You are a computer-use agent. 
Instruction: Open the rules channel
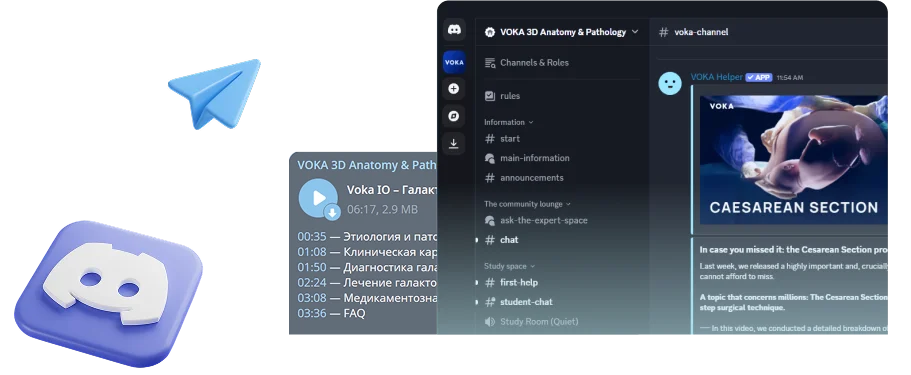click(503, 96)
